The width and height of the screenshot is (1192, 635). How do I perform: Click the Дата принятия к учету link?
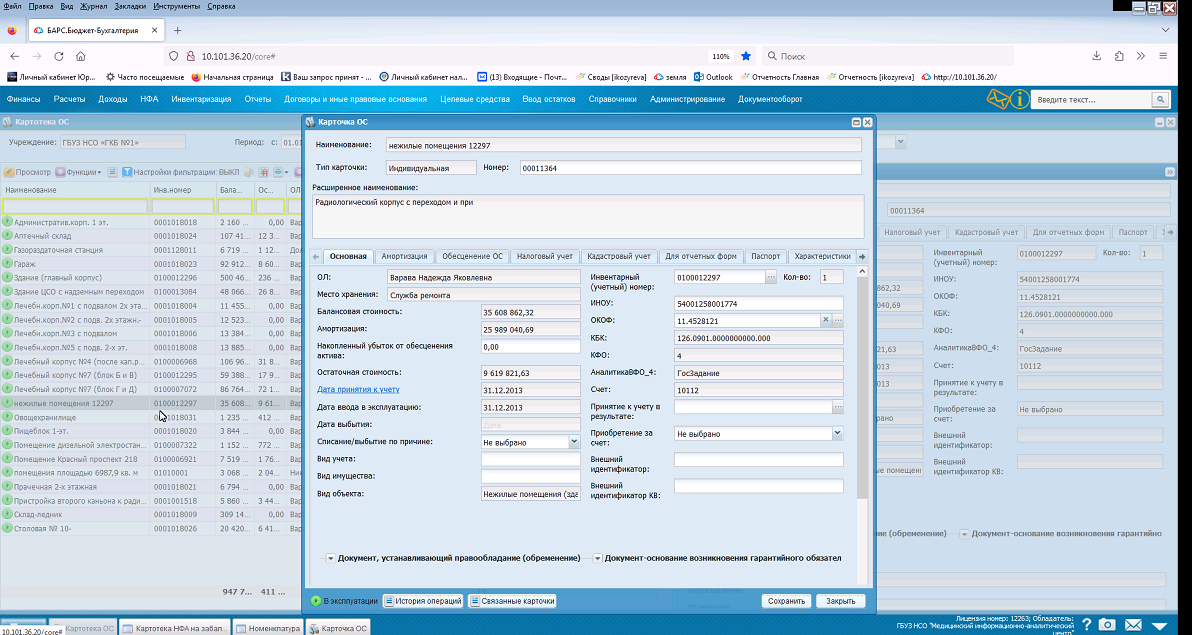pos(358,389)
